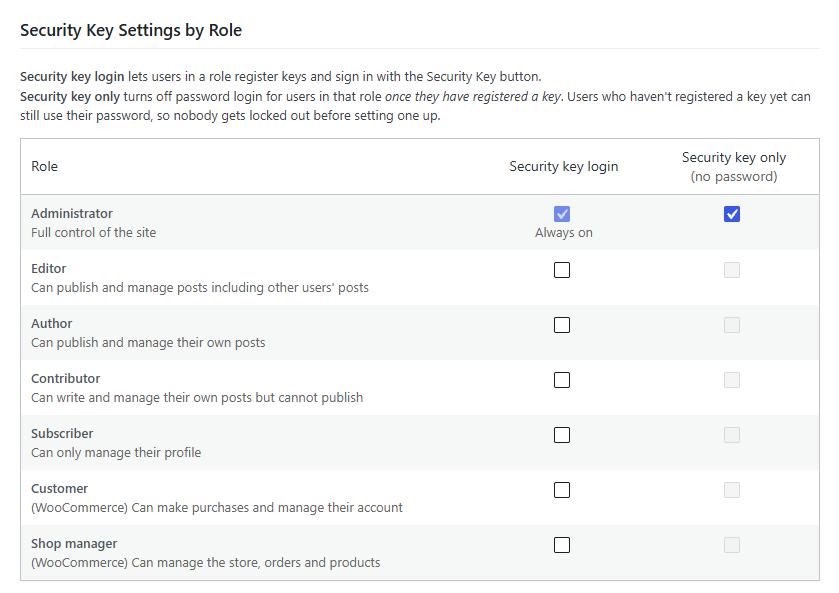This screenshot has width=839, height=593.
Task: Click Can publish and manage their own posts
Action: pos(148,343)
